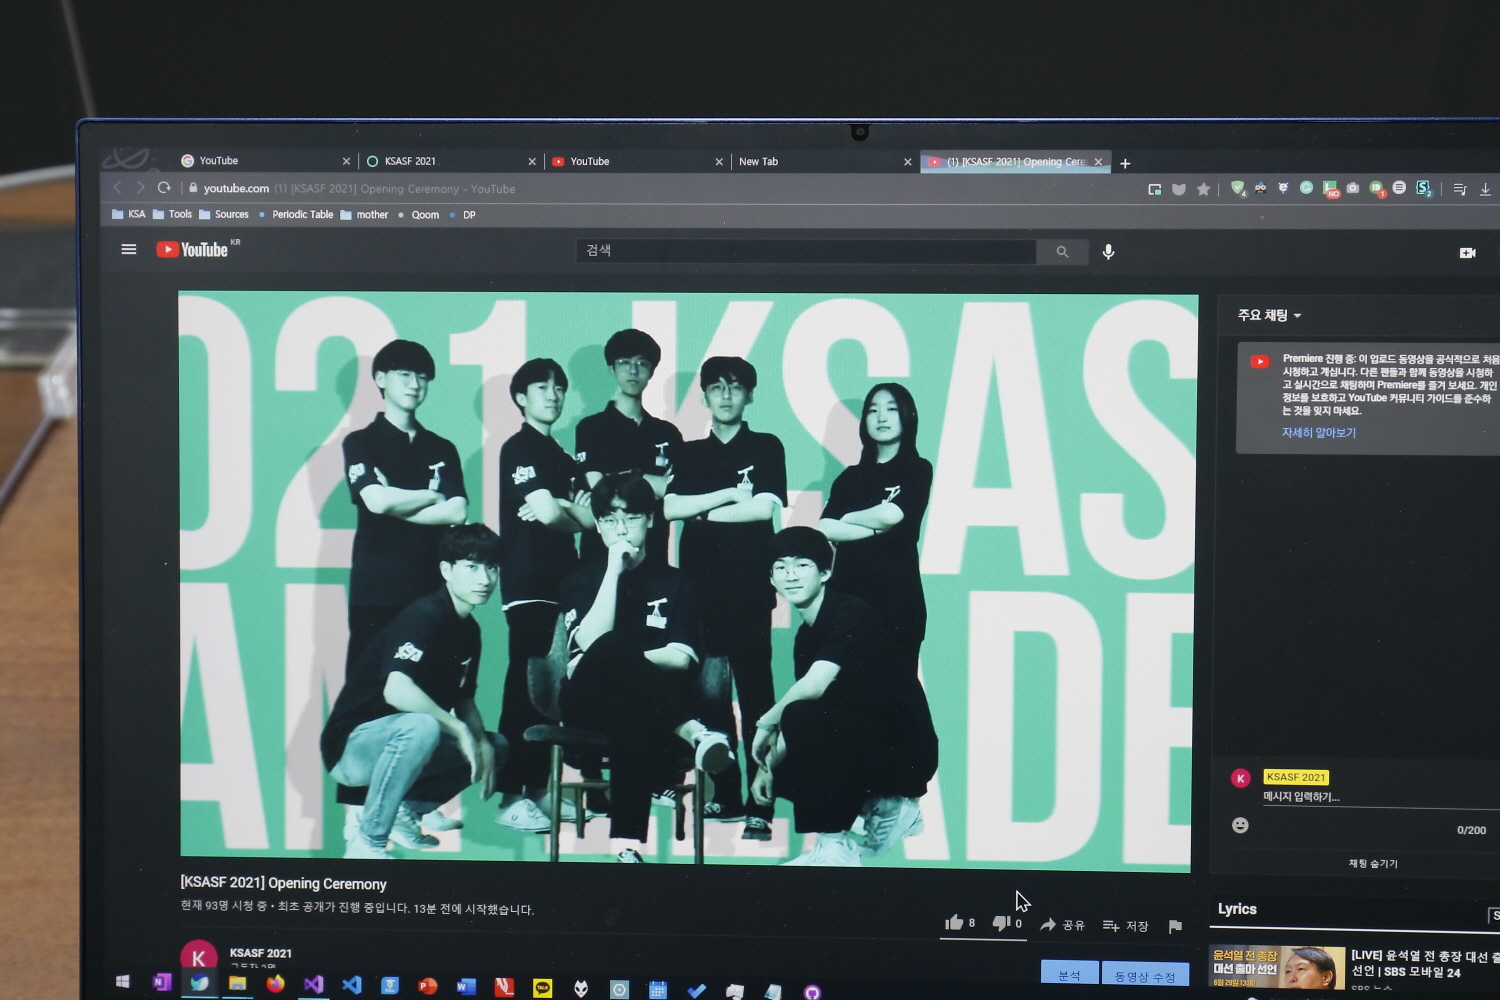Expand the 주요 채팅 chat mode dropdown
1500x1000 pixels.
pos(1269,315)
